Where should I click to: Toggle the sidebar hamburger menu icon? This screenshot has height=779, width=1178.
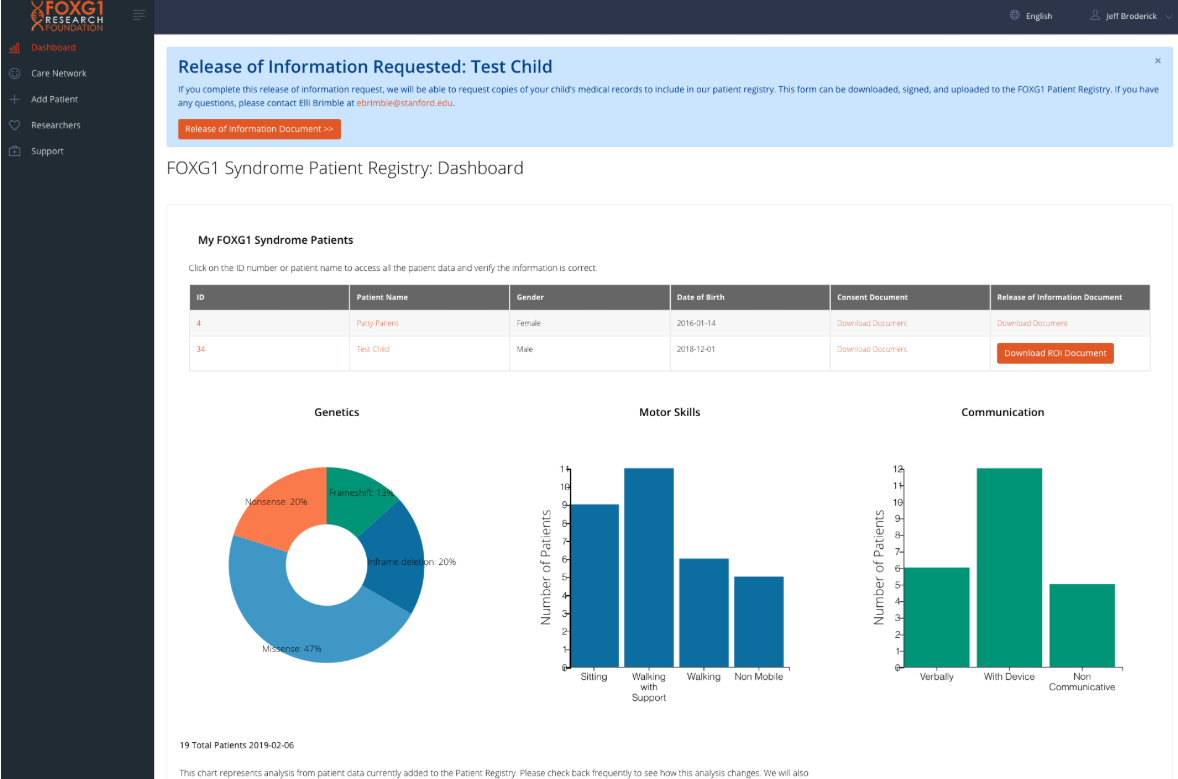click(139, 15)
